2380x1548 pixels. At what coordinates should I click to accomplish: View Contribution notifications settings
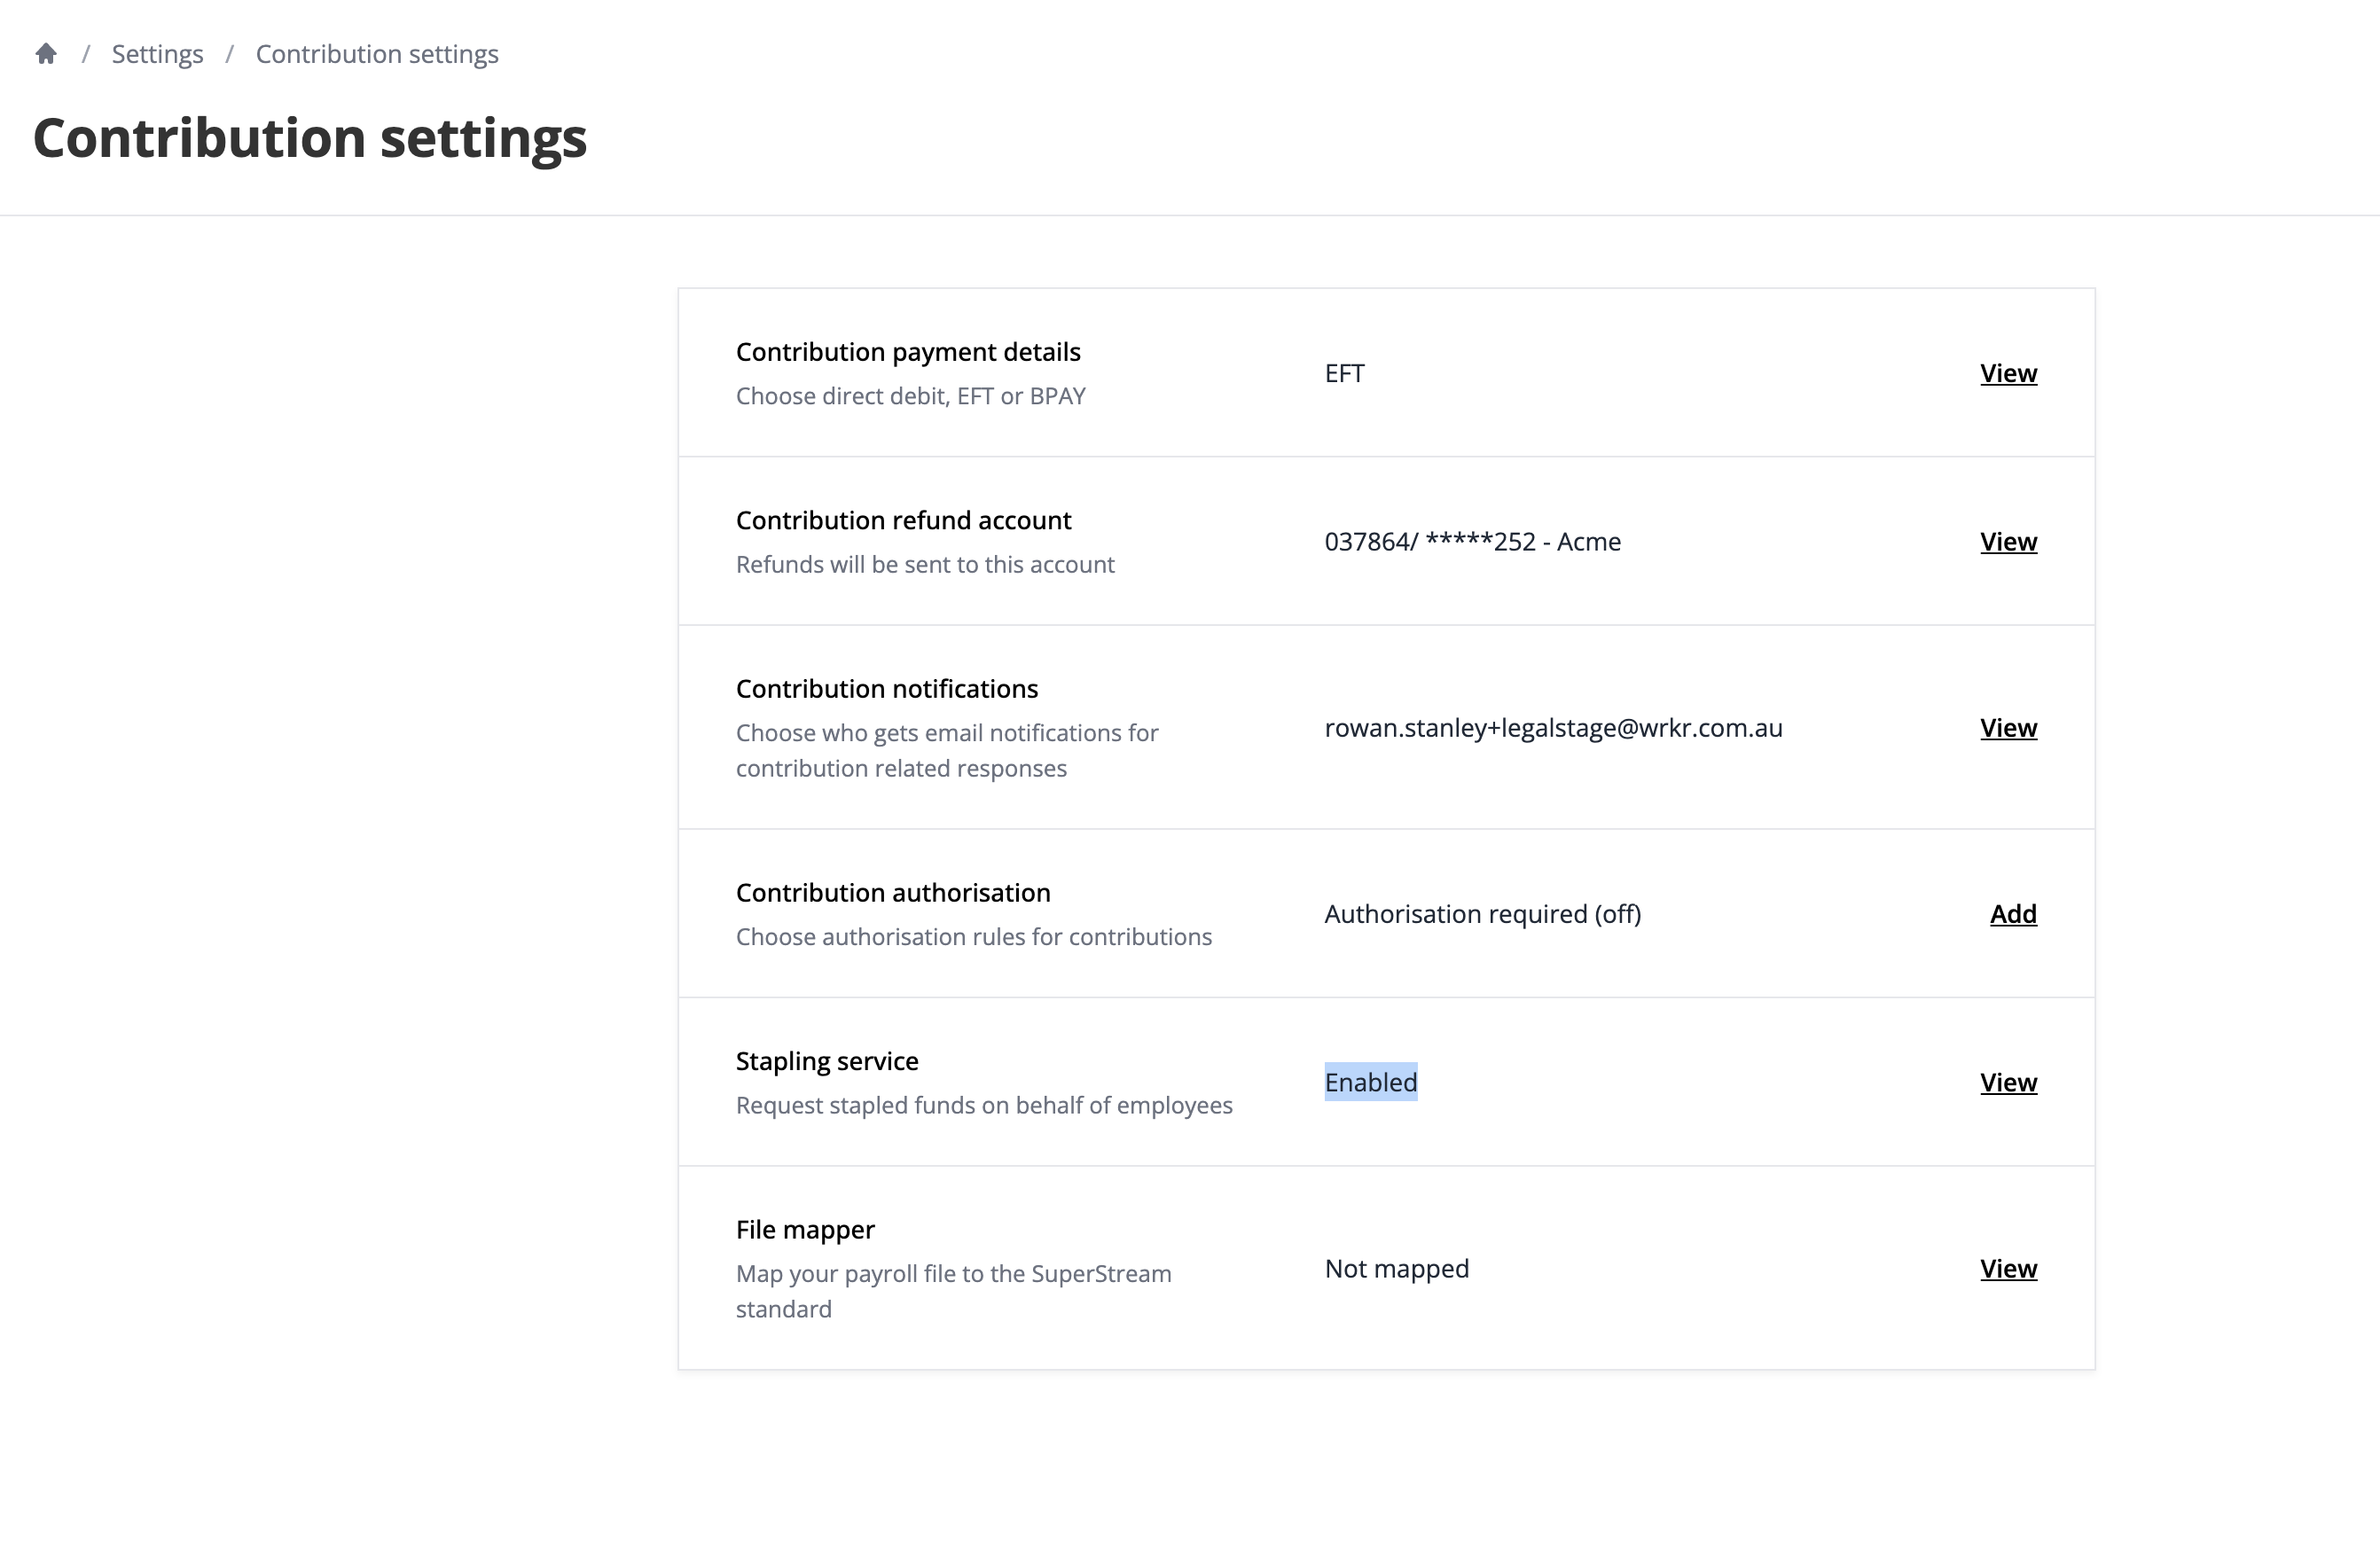(x=2008, y=728)
